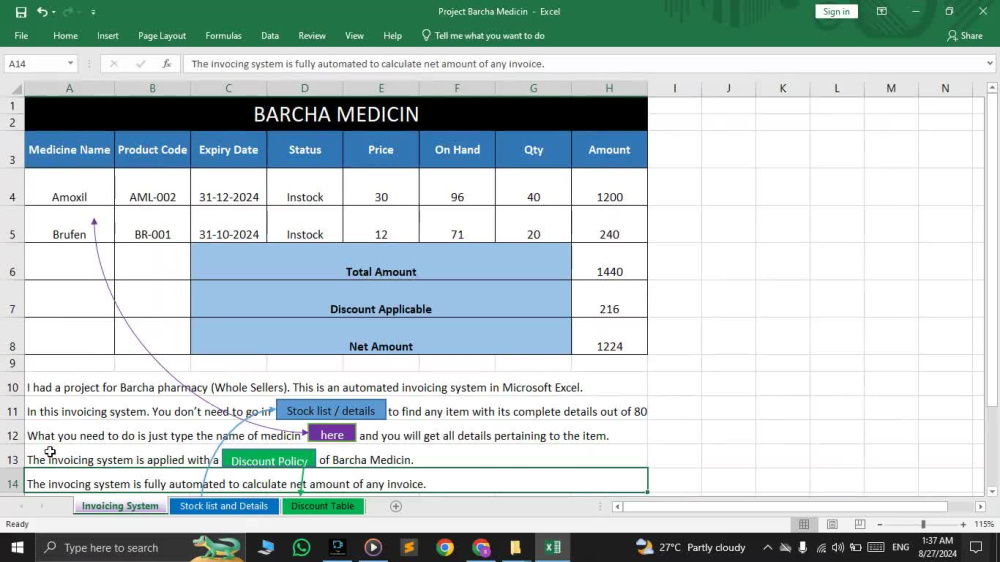Open Google Chrome from the taskbar

[x=445, y=547]
